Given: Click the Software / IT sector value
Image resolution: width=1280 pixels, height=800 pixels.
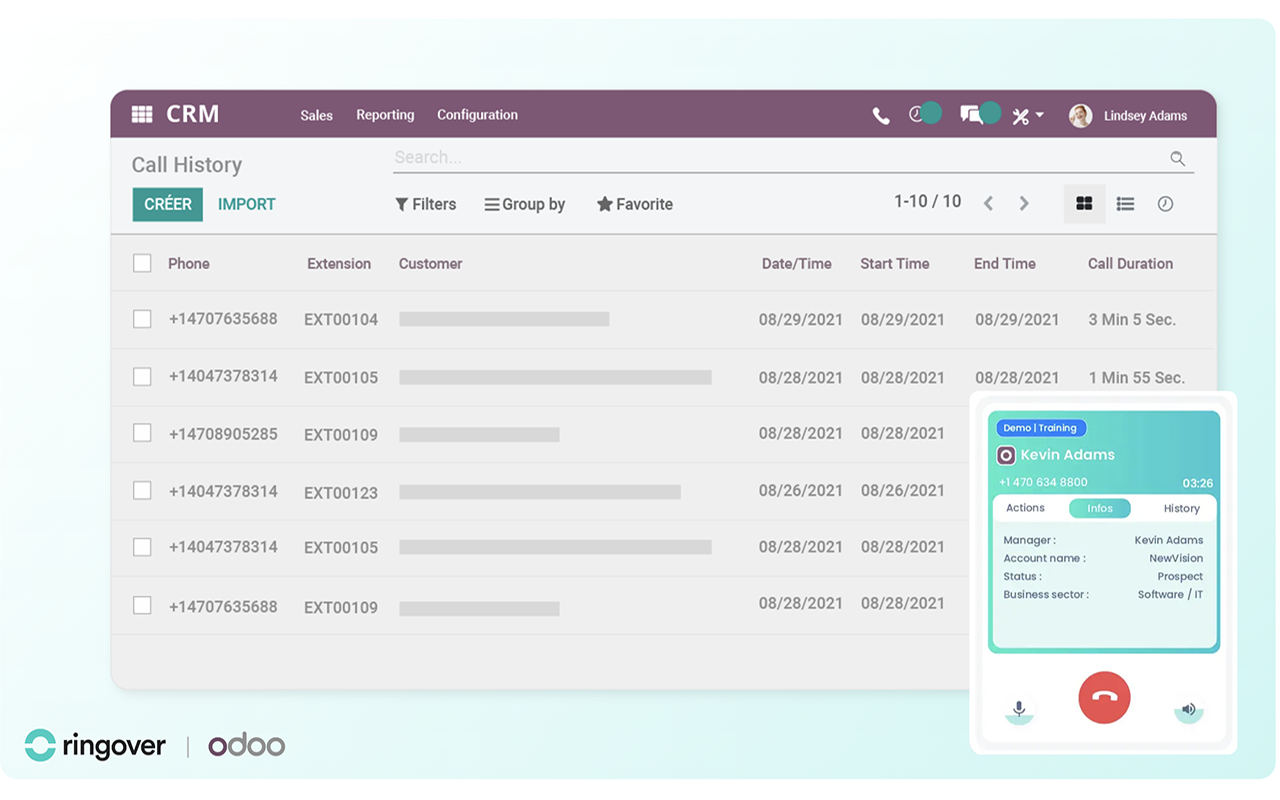Looking at the screenshot, I should tap(1170, 594).
